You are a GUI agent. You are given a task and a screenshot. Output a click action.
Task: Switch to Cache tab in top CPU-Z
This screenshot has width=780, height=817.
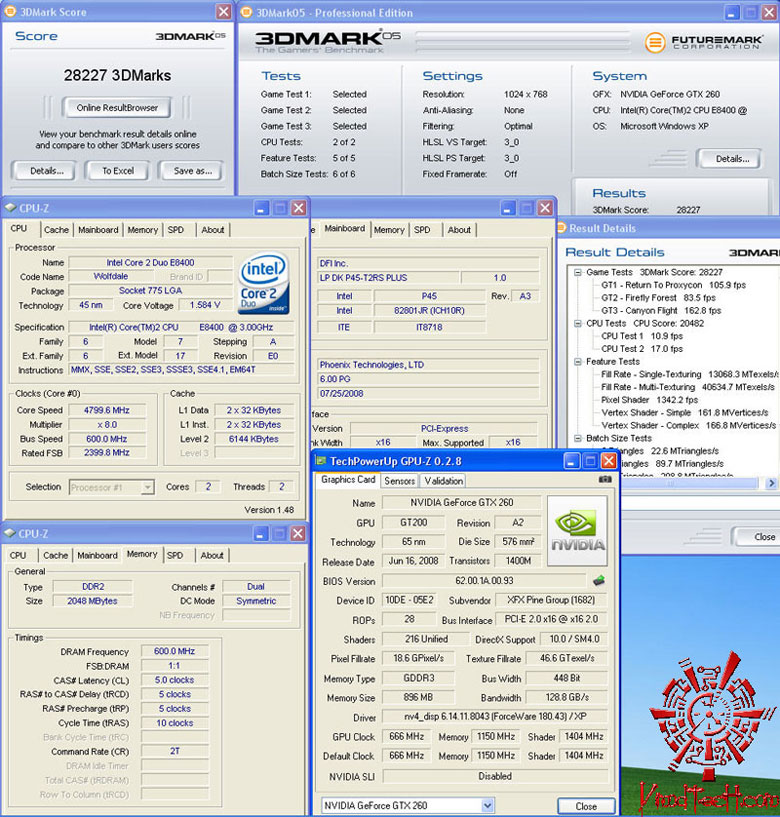(56, 230)
